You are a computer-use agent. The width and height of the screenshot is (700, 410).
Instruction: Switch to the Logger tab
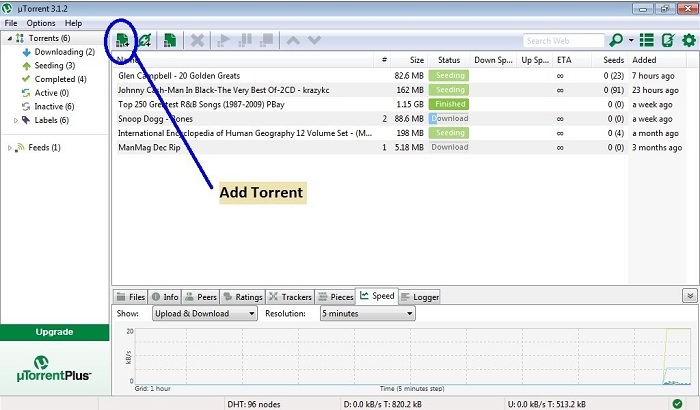420,297
